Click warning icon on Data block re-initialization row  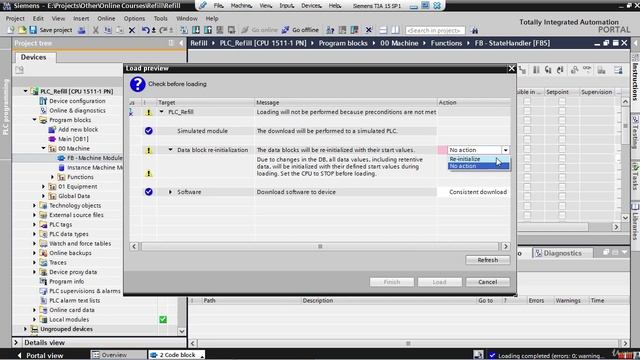click(149, 150)
